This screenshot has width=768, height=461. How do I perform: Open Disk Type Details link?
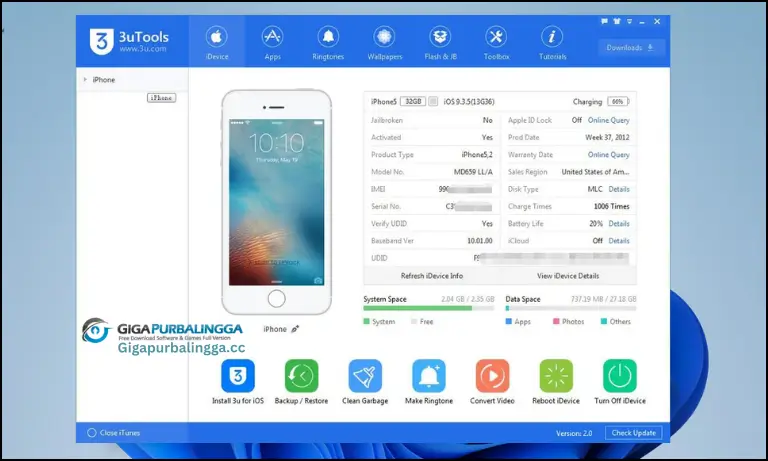pyautogui.click(x=619, y=189)
